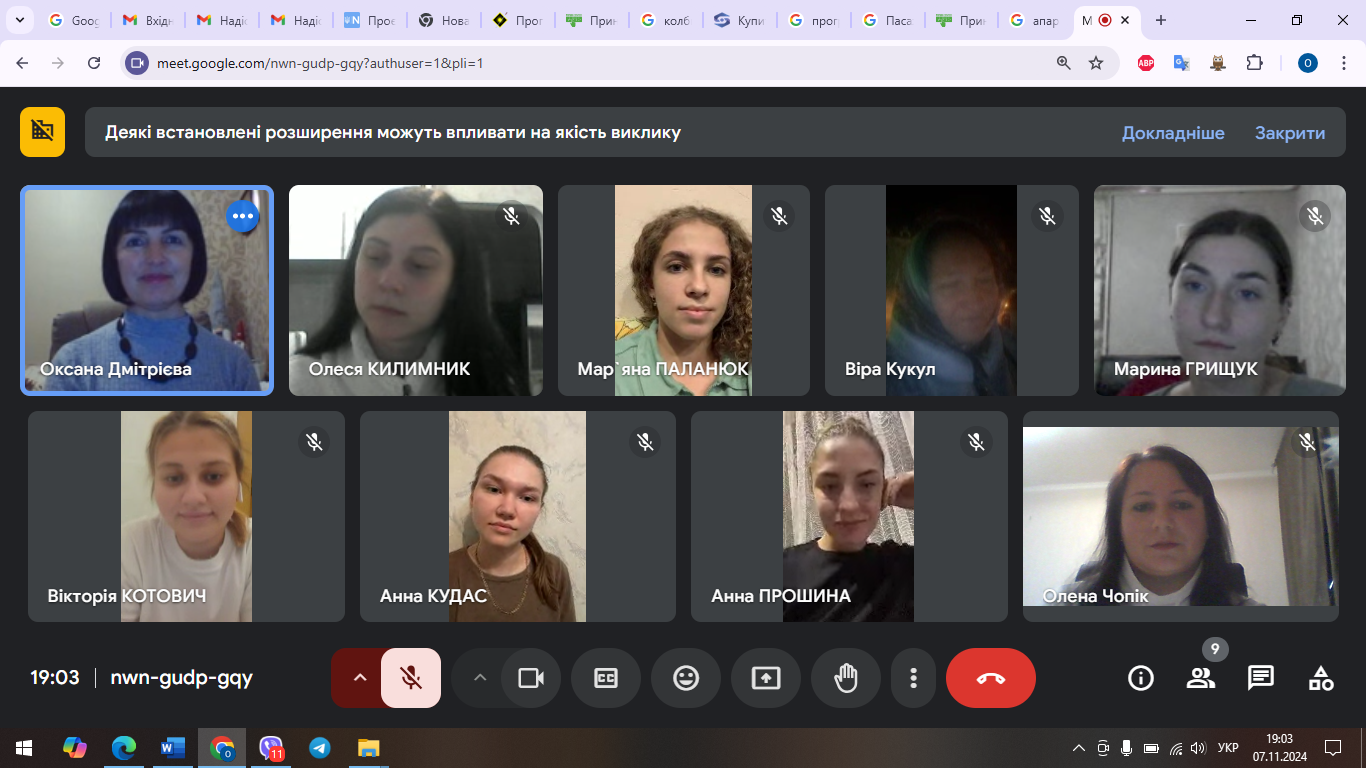Open the activities shapes icon
The height and width of the screenshot is (768, 1366).
coord(1320,678)
